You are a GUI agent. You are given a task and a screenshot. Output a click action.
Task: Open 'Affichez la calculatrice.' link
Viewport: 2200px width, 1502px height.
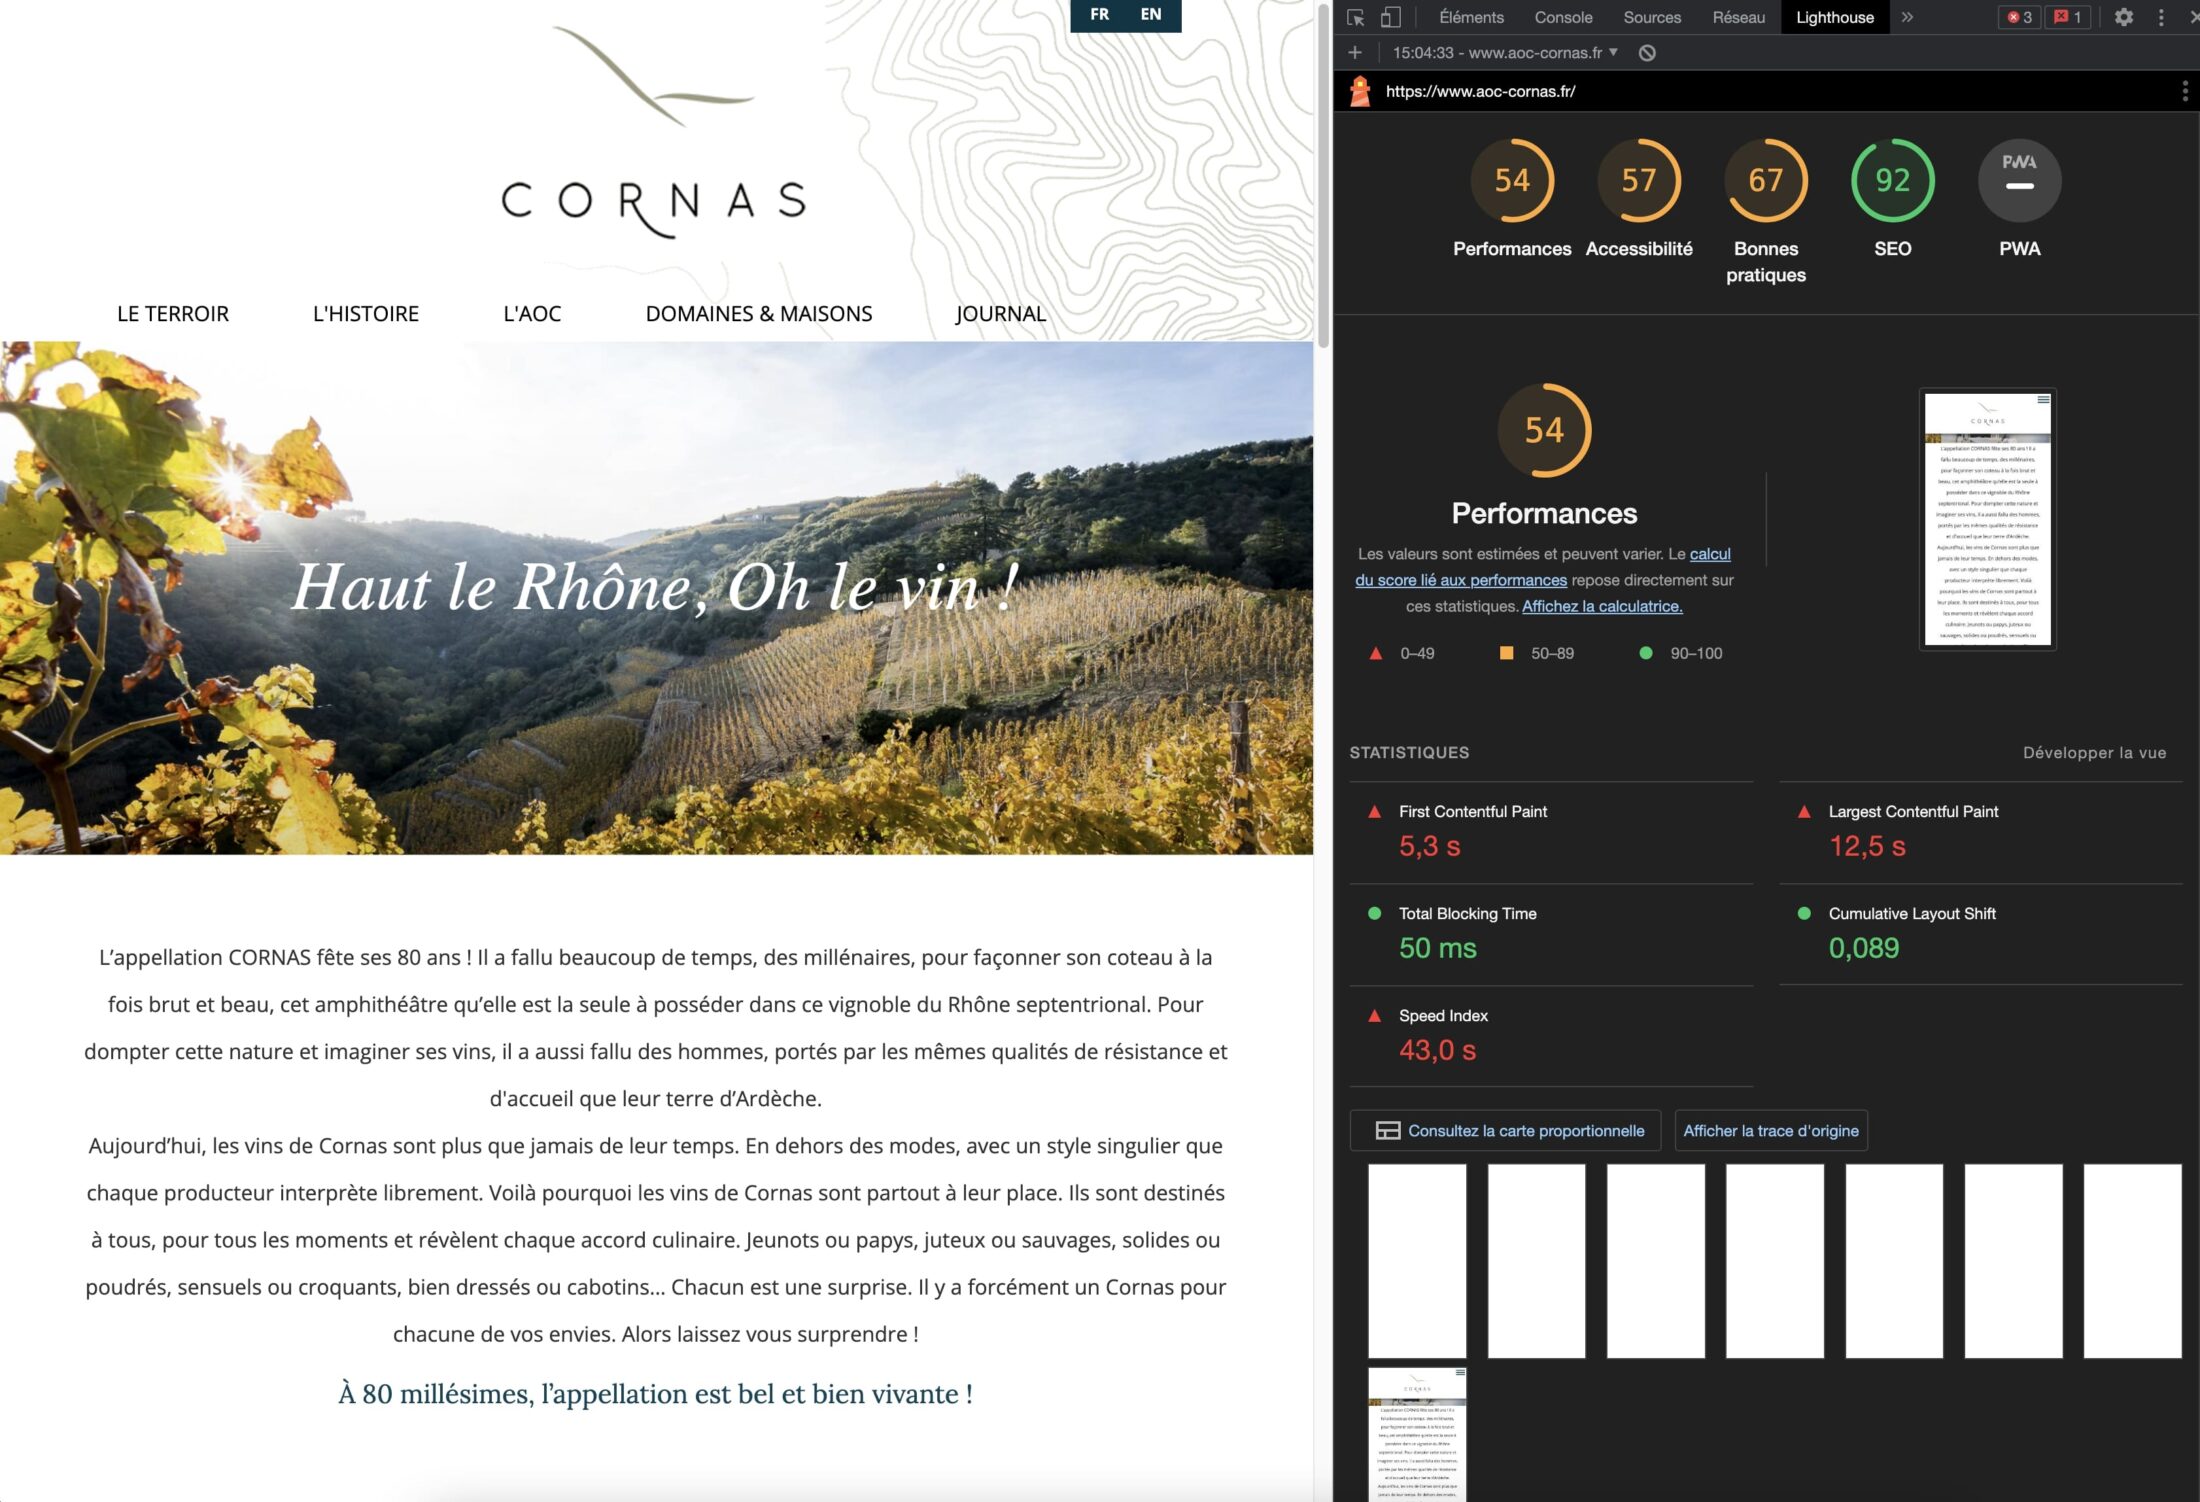point(1602,606)
